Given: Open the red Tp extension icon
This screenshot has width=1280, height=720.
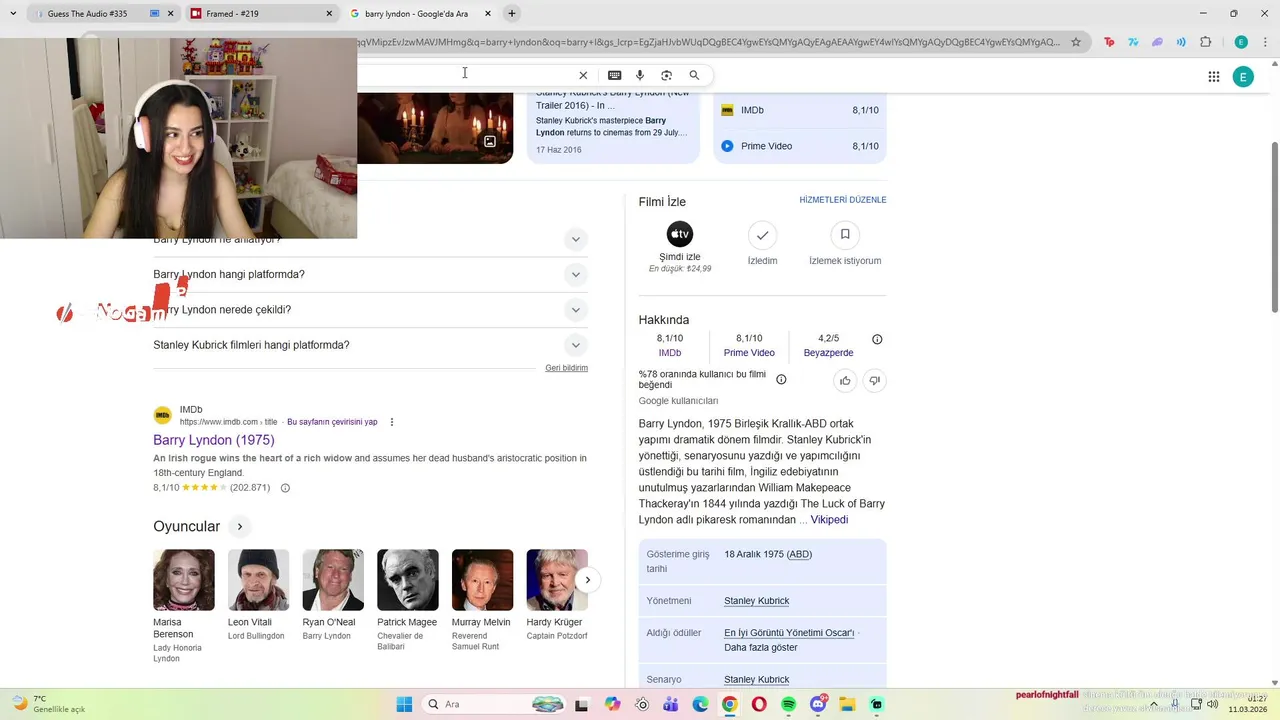Looking at the screenshot, I should click(1109, 42).
